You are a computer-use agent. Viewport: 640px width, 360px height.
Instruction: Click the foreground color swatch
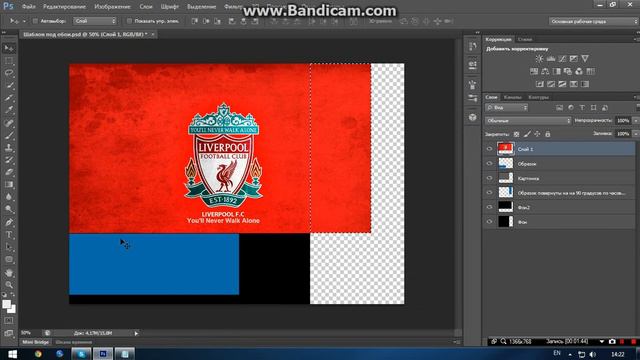pyautogui.click(x=7, y=304)
